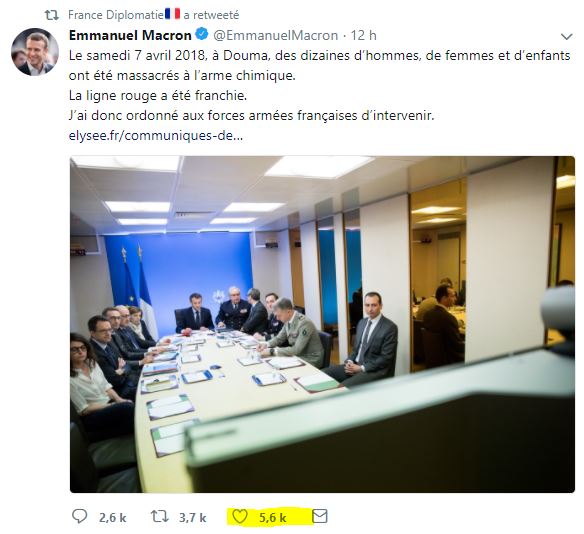Click the 3,7 k retweets count
Screen dimensions: 584x534
coord(193,518)
